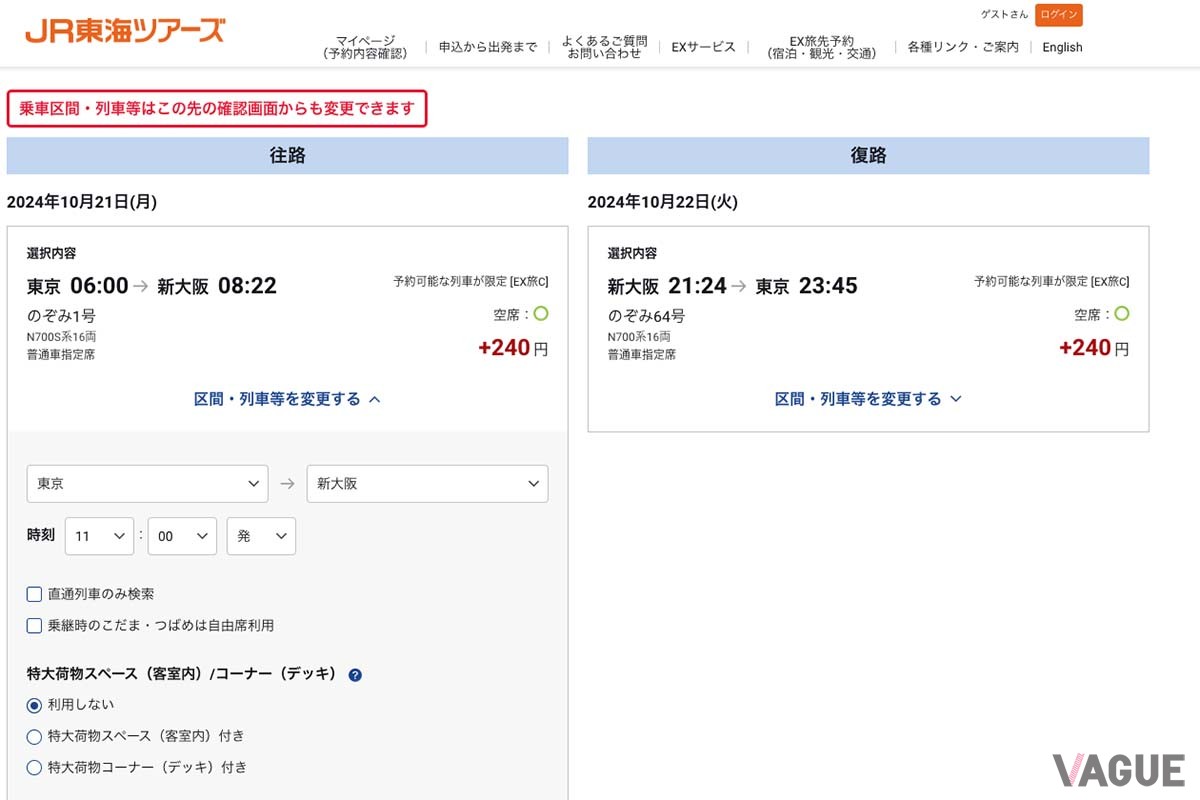Click 予約可能な列車が限定 [EX旅C] in the 往路 card
1200x800 pixels.
[471, 282]
